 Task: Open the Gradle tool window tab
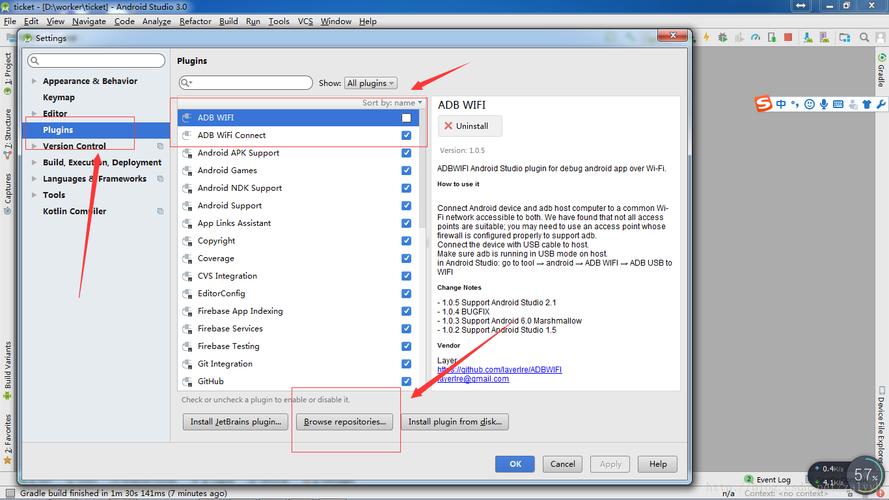click(882, 70)
